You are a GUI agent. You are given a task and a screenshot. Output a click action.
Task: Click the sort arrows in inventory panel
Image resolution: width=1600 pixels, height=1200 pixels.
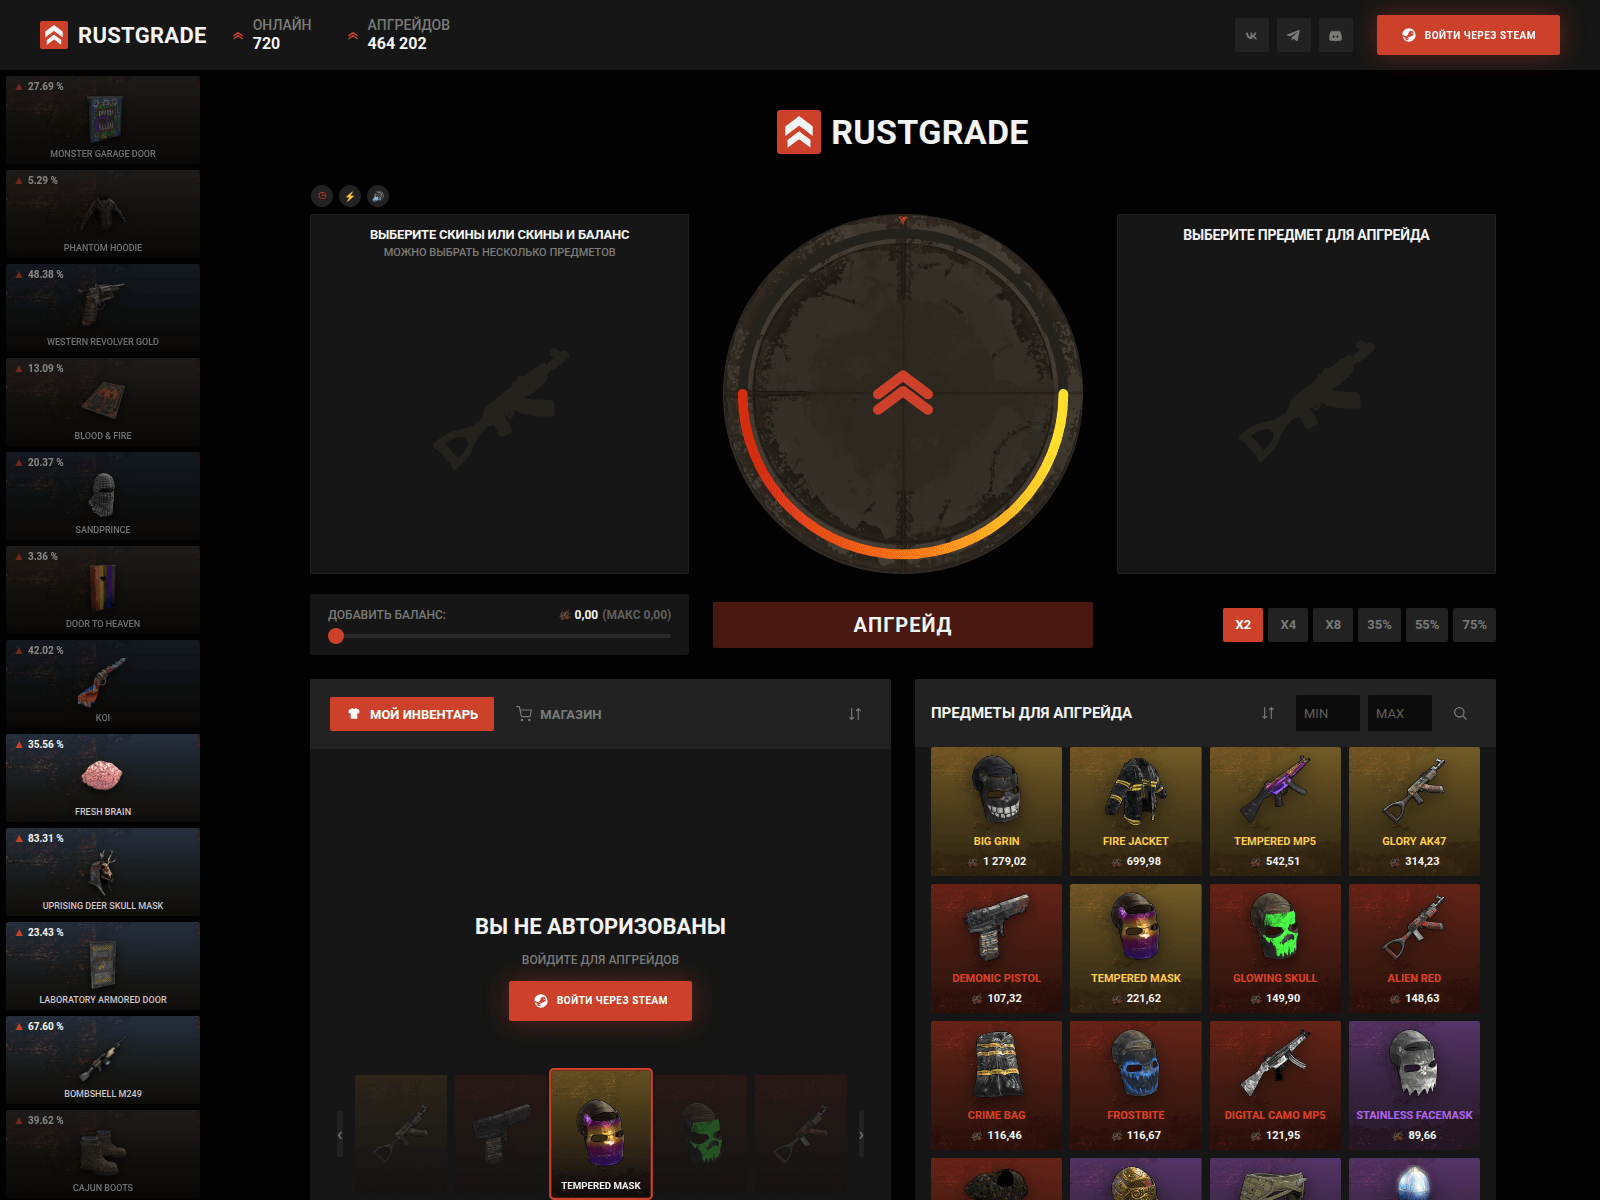click(x=855, y=714)
